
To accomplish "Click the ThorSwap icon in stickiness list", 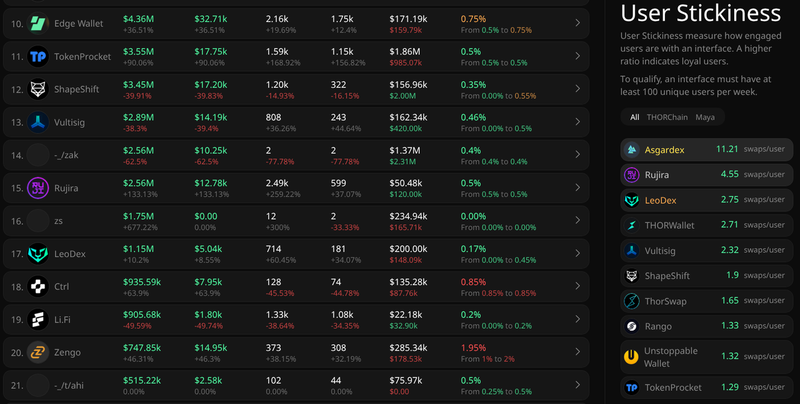I will (632, 301).
